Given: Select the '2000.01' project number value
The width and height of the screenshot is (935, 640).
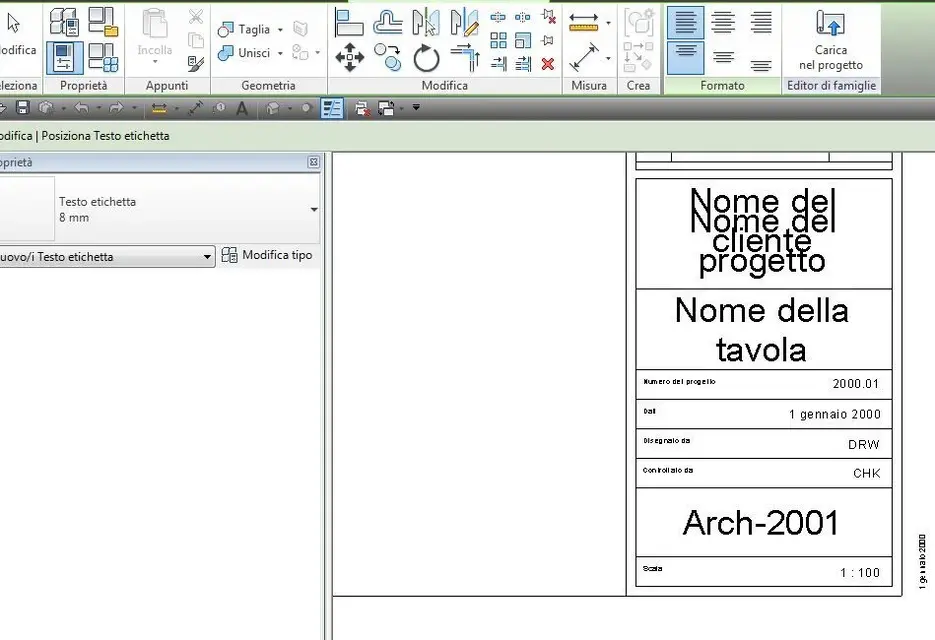Looking at the screenshot, I should [x=856, y=384].
